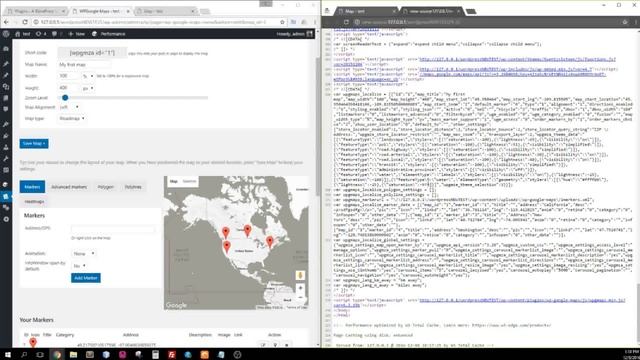The image size is (640, 360).
Task: Zoom out on the map with minus
Action: click(300, 298)
